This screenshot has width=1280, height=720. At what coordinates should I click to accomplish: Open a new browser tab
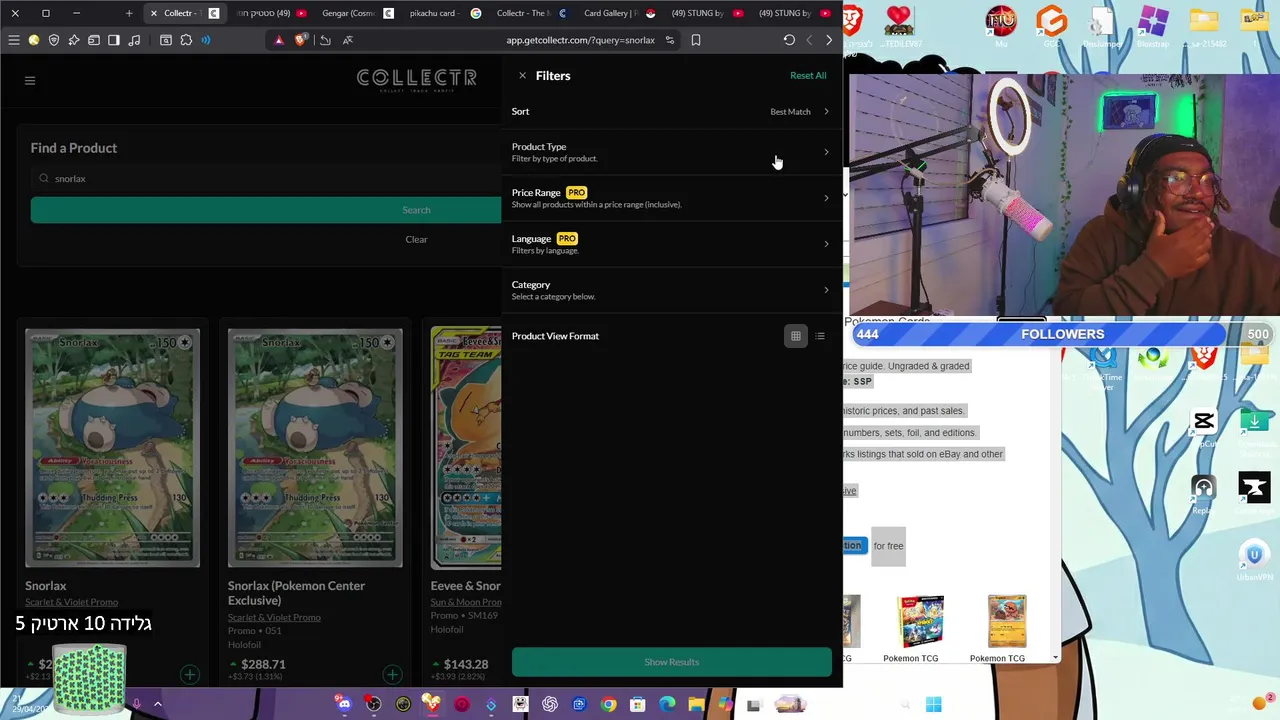pos(129,13)
